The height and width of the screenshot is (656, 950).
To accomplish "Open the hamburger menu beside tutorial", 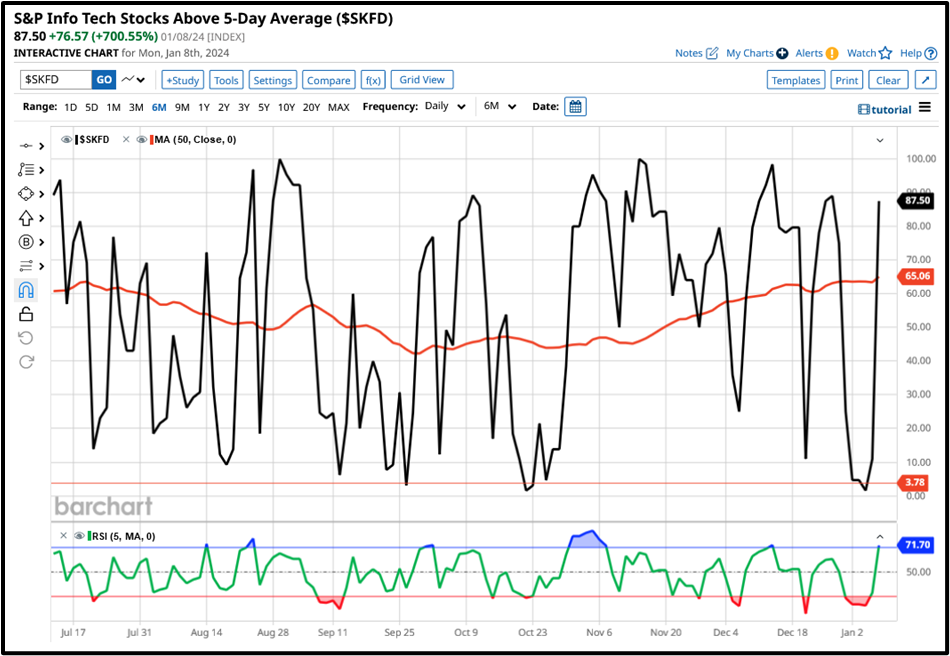I will (x=924, y=108).
